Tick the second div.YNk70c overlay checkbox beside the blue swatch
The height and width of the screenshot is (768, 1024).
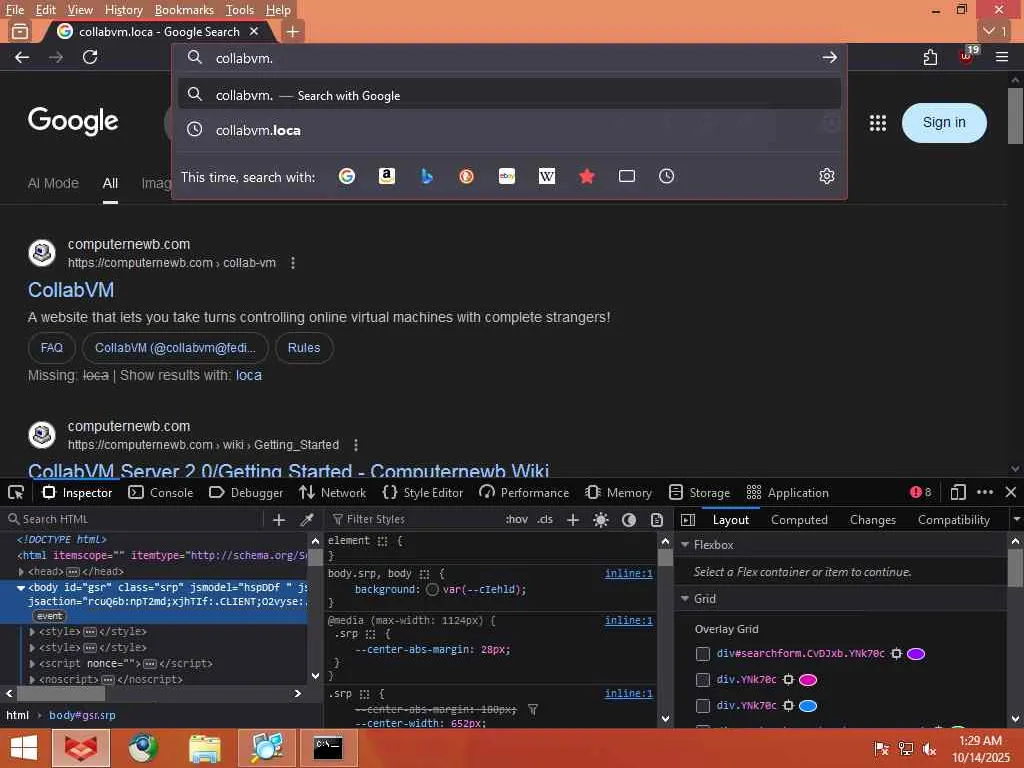[703, 706]
